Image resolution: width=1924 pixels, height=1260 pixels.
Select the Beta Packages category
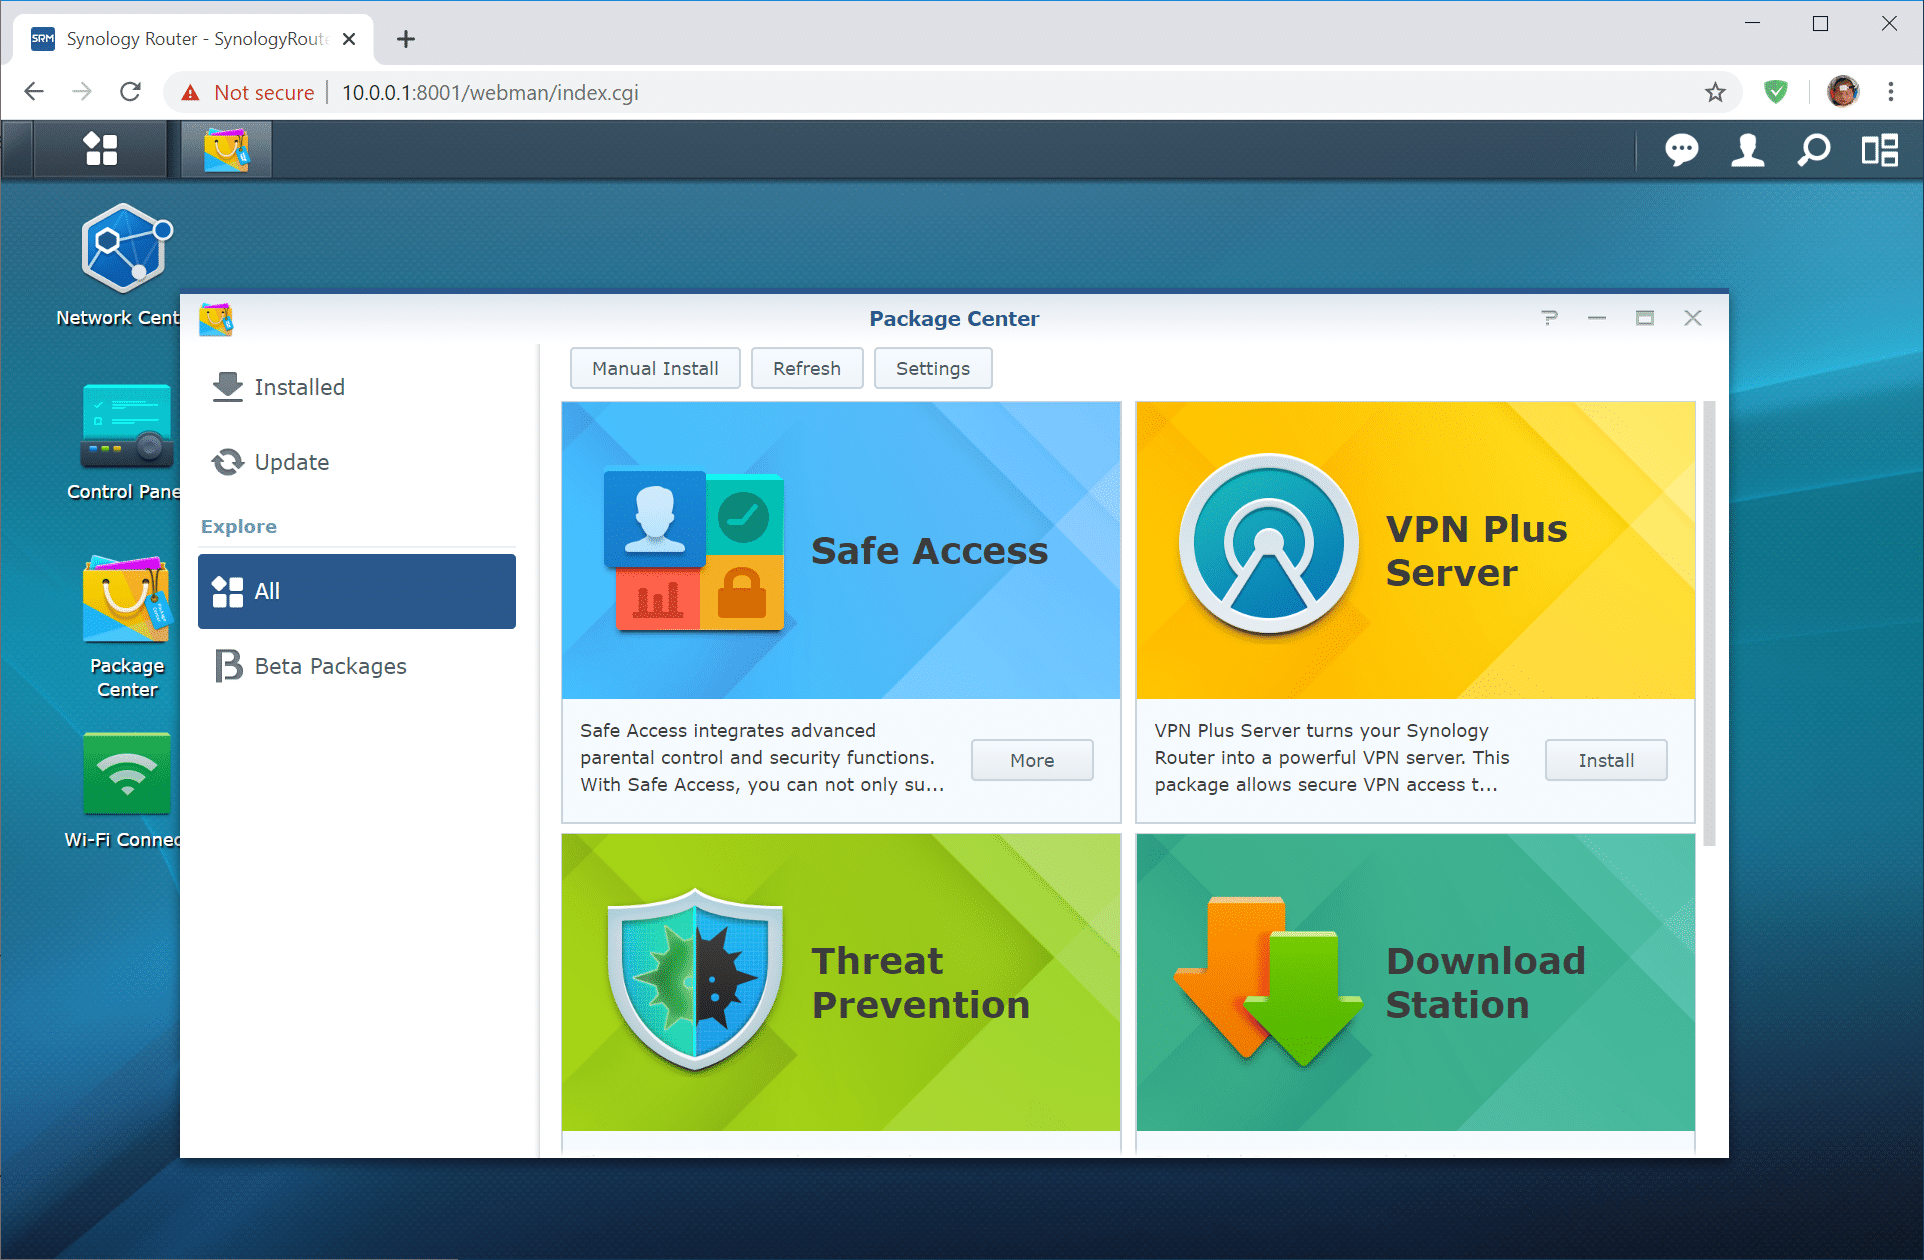pos(331,664)
